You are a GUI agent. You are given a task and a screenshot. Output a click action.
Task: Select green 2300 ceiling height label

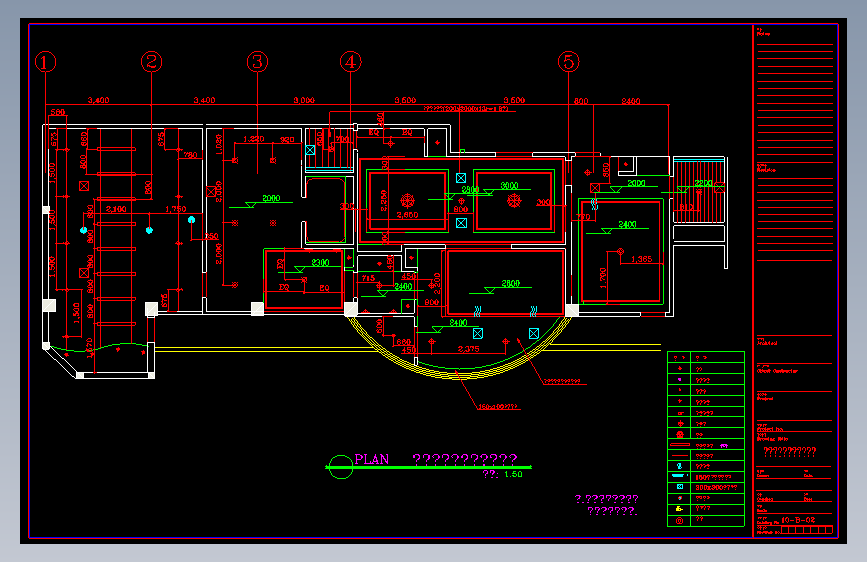click(x=321, y=262)
